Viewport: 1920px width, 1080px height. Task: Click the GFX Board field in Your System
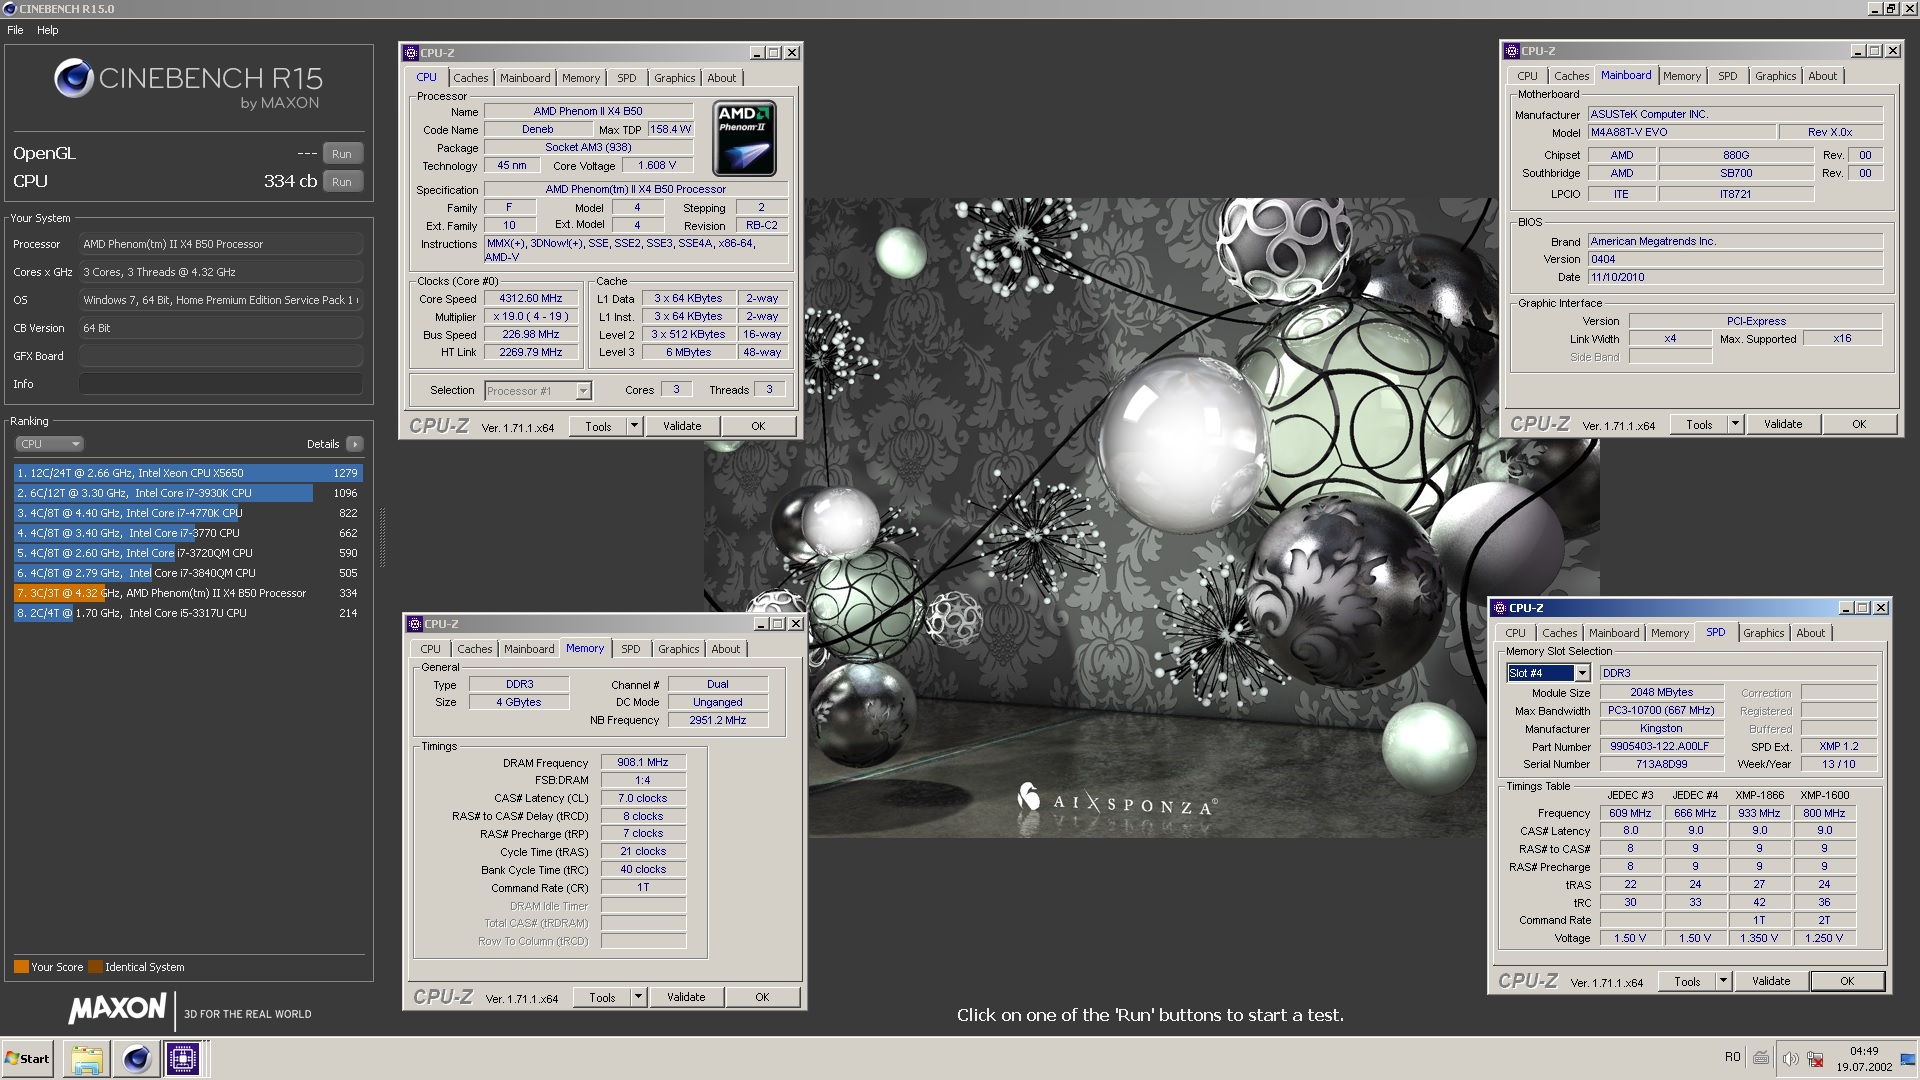pos(221,356)
